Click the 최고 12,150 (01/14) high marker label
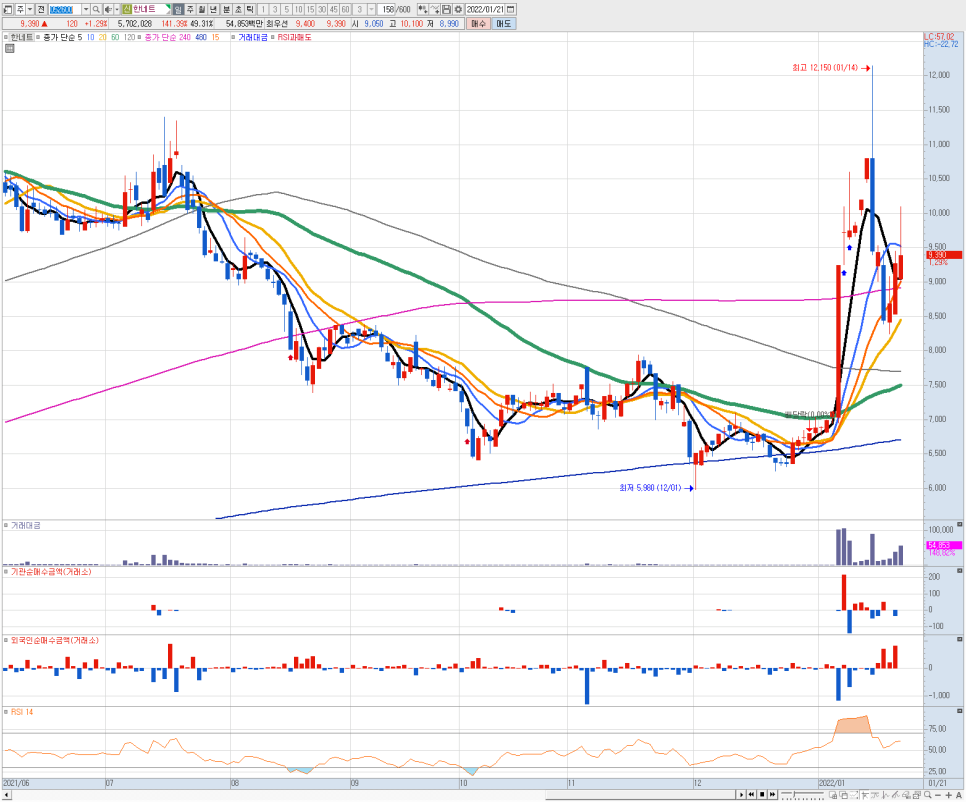The height and width of the screenshot is (802, 966). (x=825, y=68)
